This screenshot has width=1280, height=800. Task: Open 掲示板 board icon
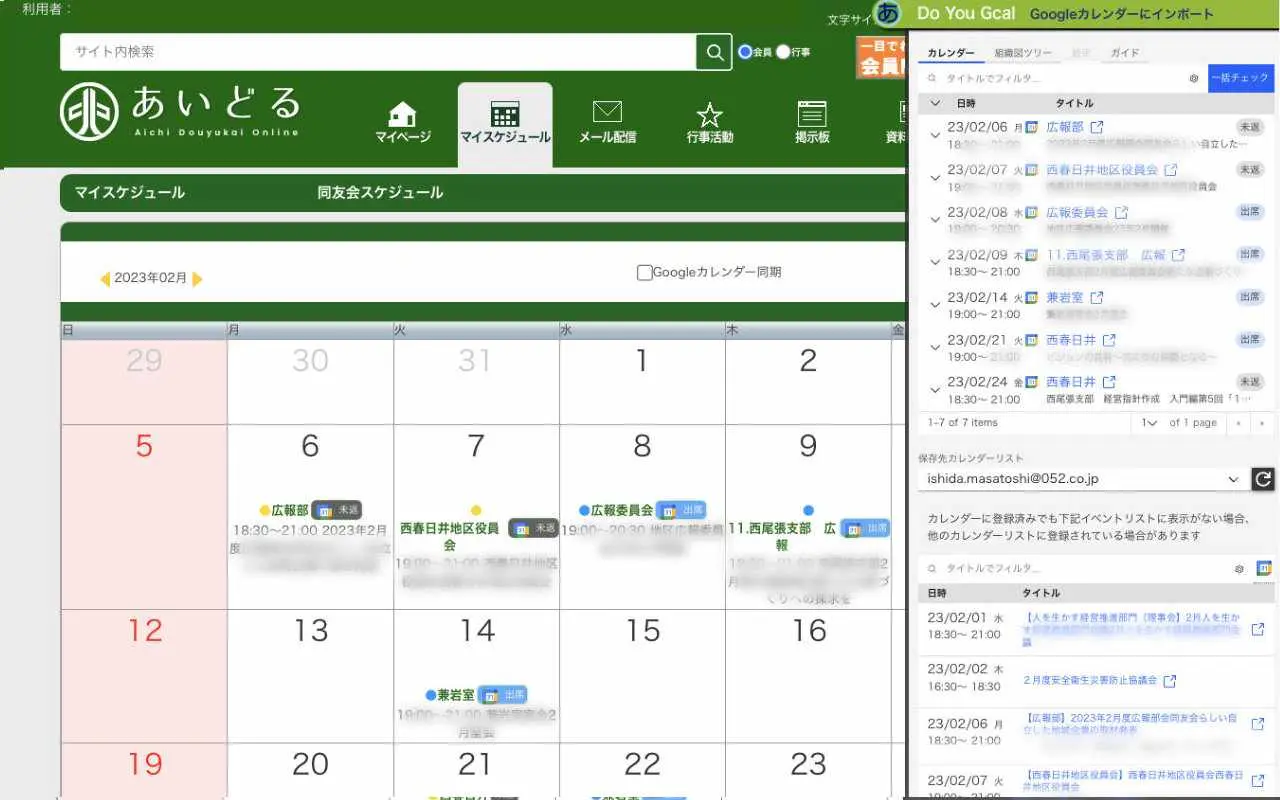[x=812, y=114]
